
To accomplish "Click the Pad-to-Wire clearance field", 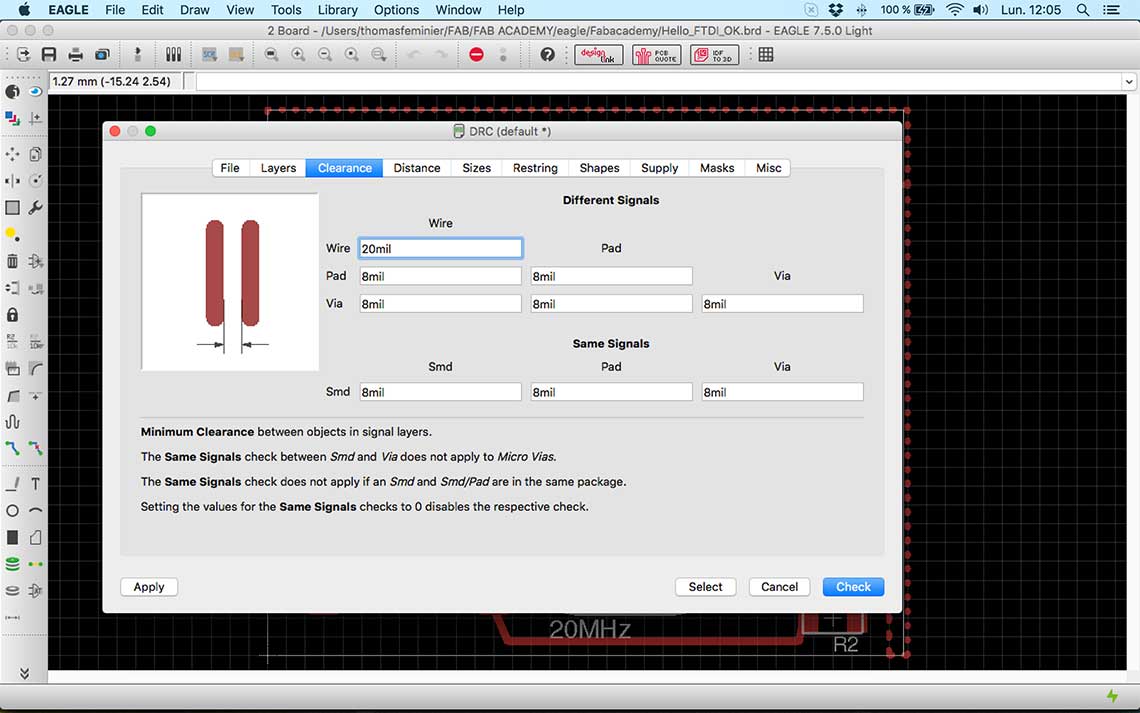I will (x=441, y=276).
